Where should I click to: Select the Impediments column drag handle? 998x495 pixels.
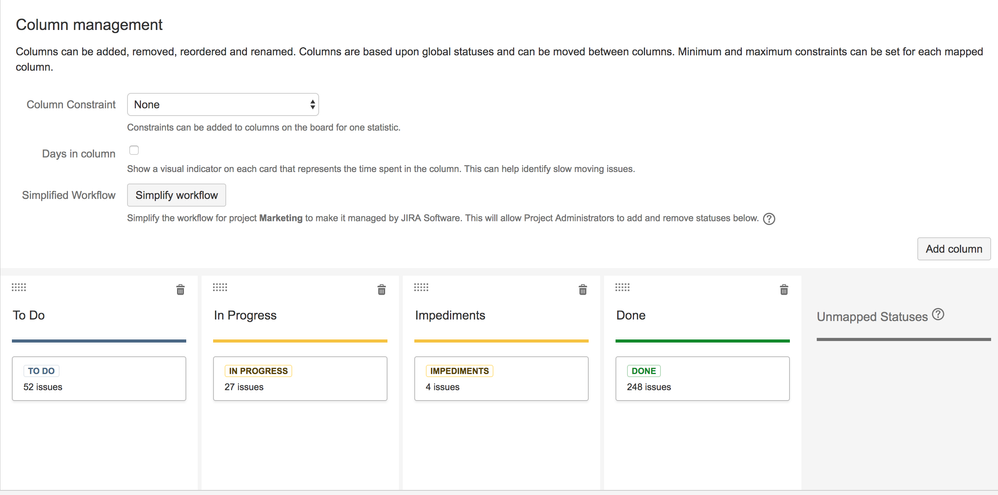pos(421,288)
